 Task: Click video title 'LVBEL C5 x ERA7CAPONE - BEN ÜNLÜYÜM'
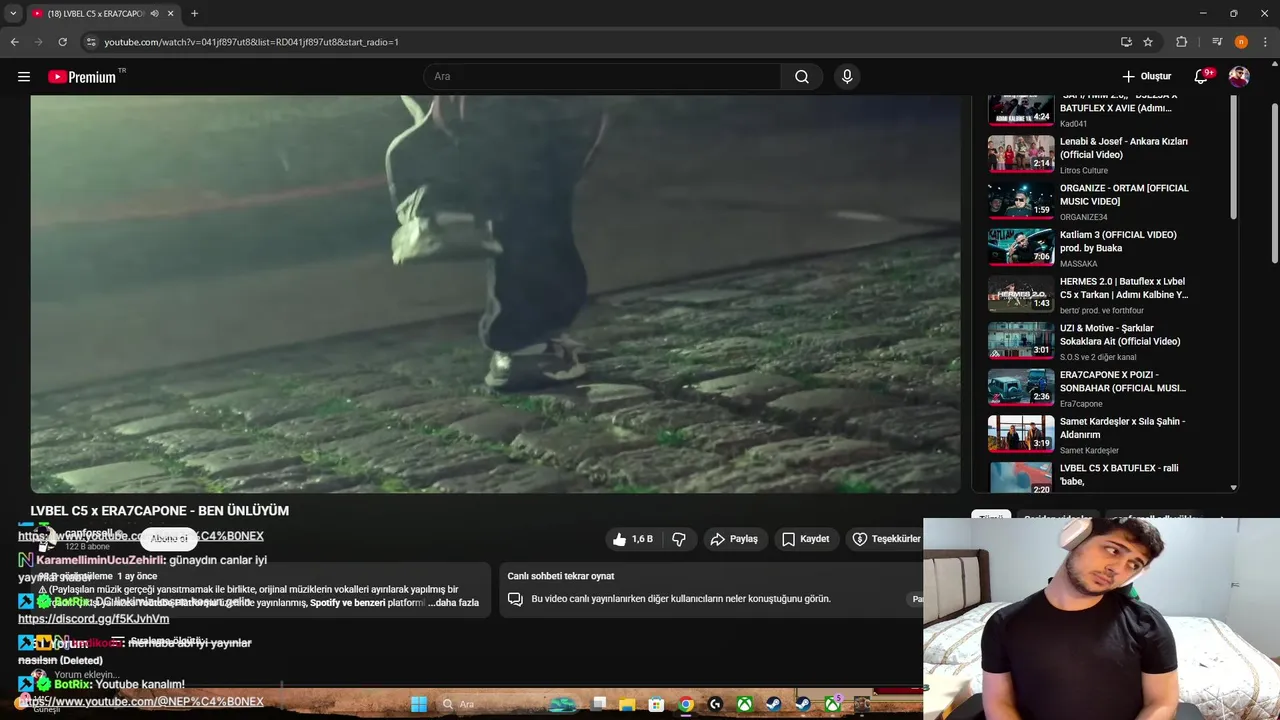click(x=159, y=510)
